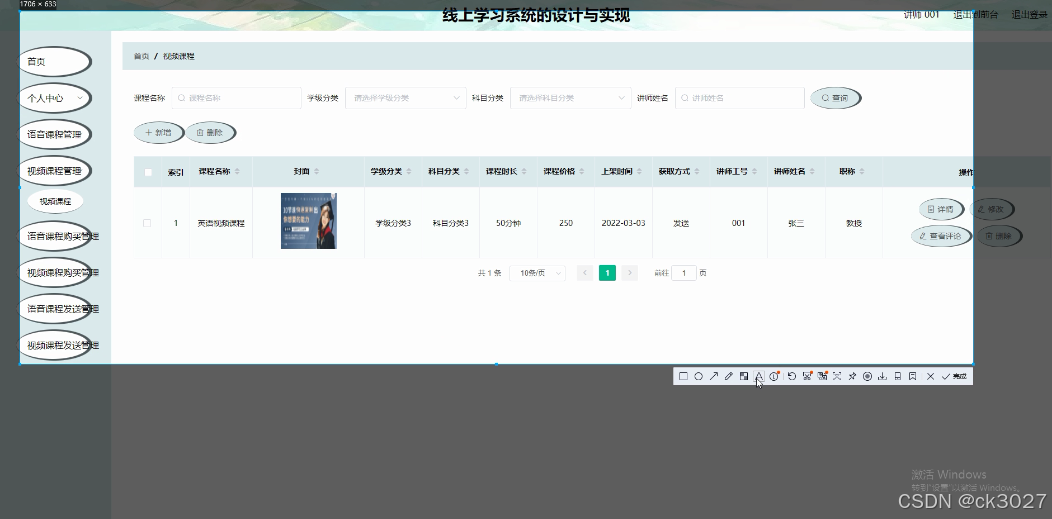Click the 新增 add button
The image size is (1052, 519).
[x=159, y=133]
